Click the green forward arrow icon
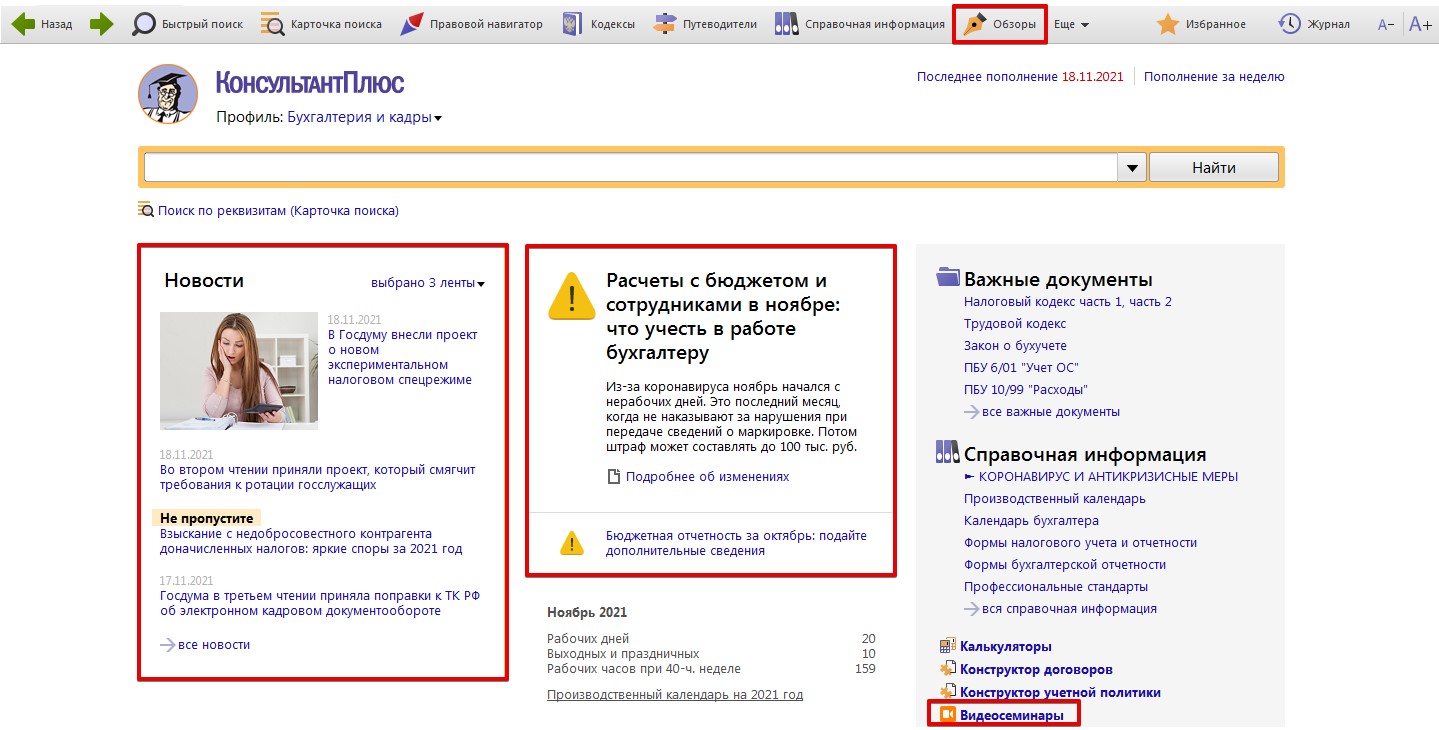This screenshot has width=1439, height=730. pos(102,24)
